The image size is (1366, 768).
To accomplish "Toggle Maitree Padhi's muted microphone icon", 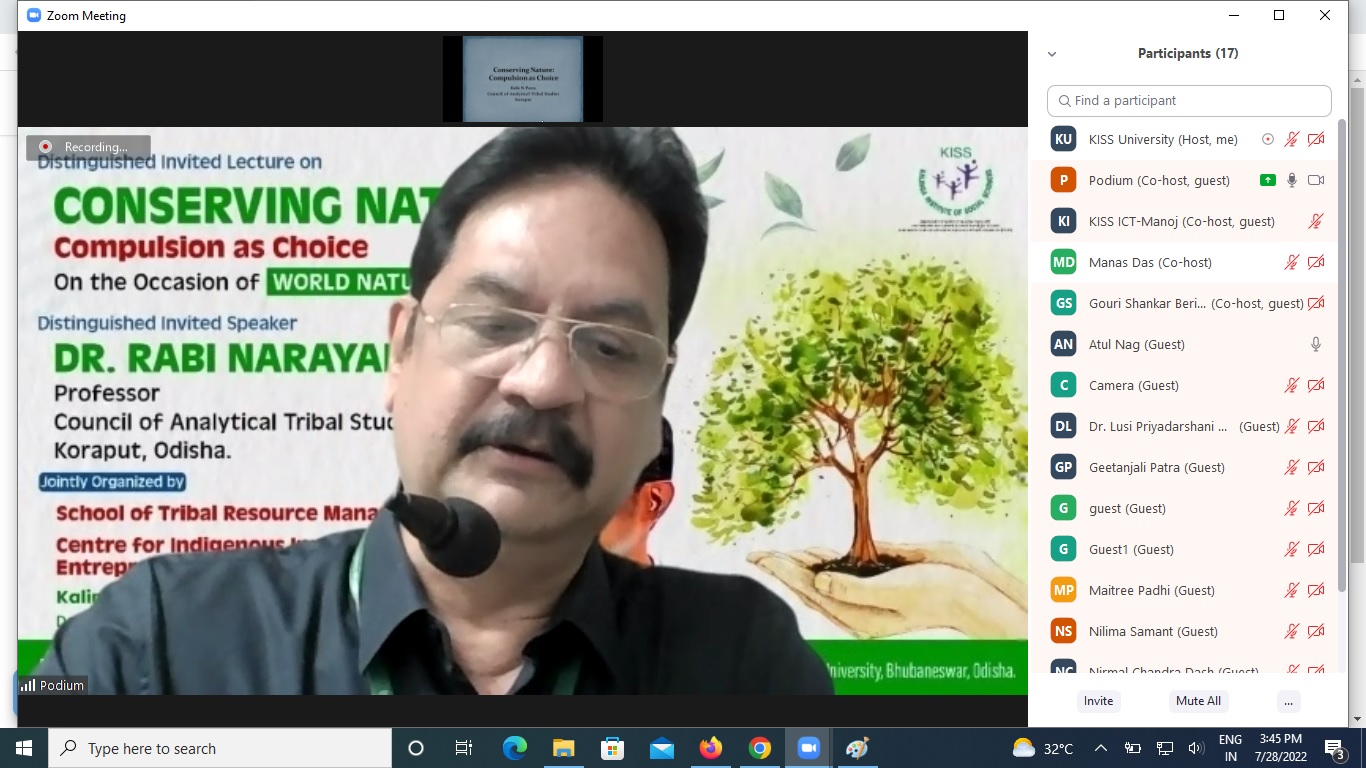I will pos(1292,590).
